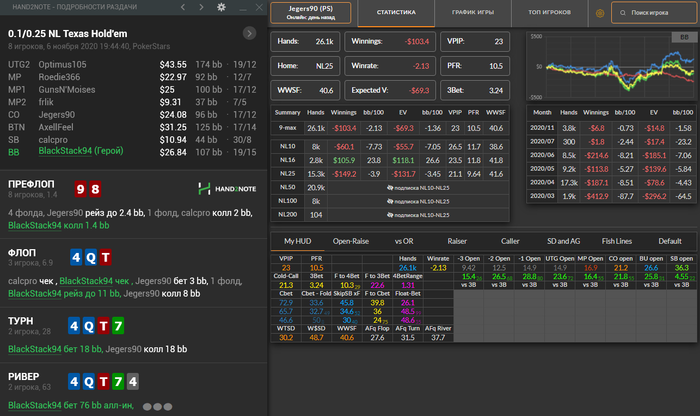Open the SD and AG tab
Viewport: 700px width, 416px height.
[563, 241]
